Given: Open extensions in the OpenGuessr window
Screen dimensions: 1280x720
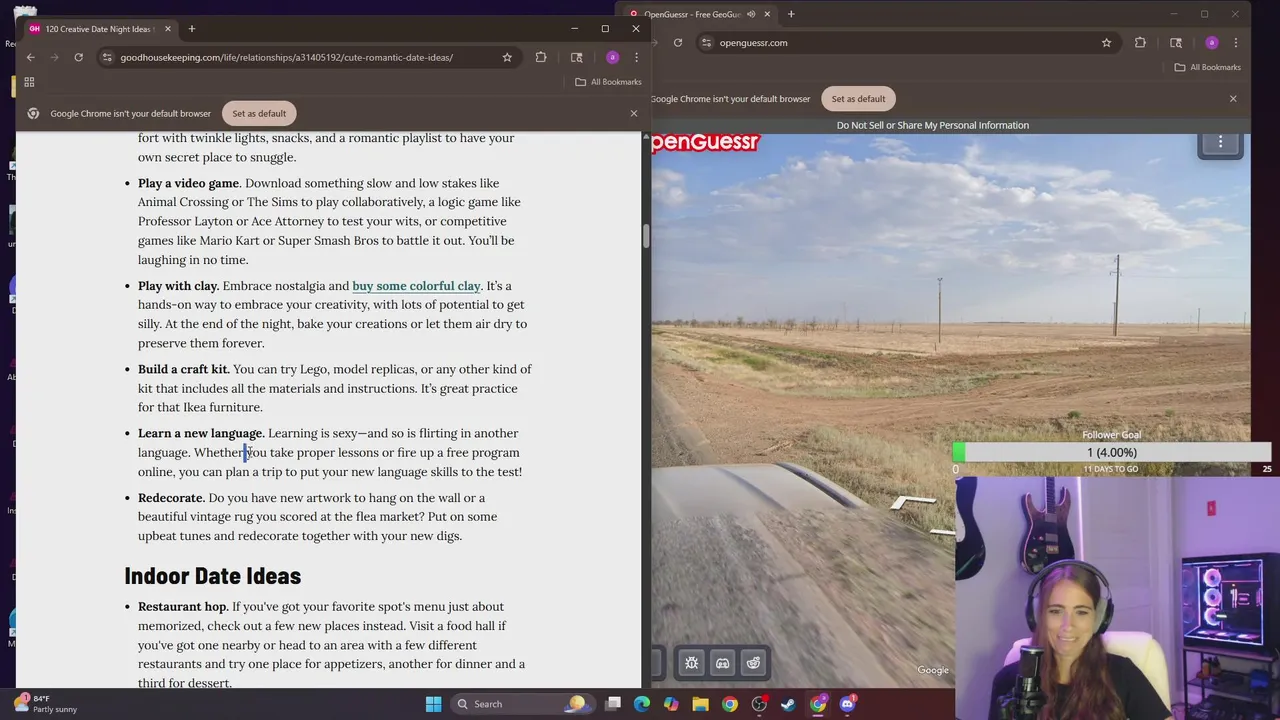Looking at the screenshot, I should pos(1140,42).
